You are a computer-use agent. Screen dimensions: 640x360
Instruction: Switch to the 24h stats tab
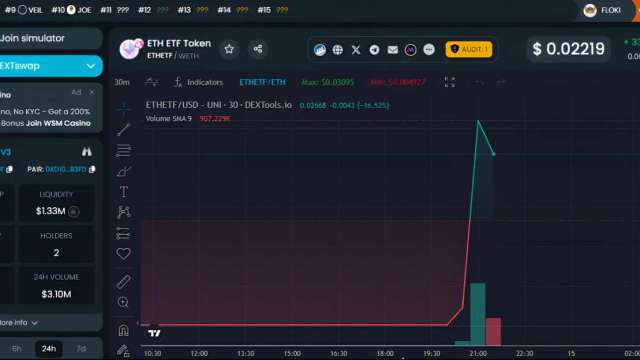49,349
